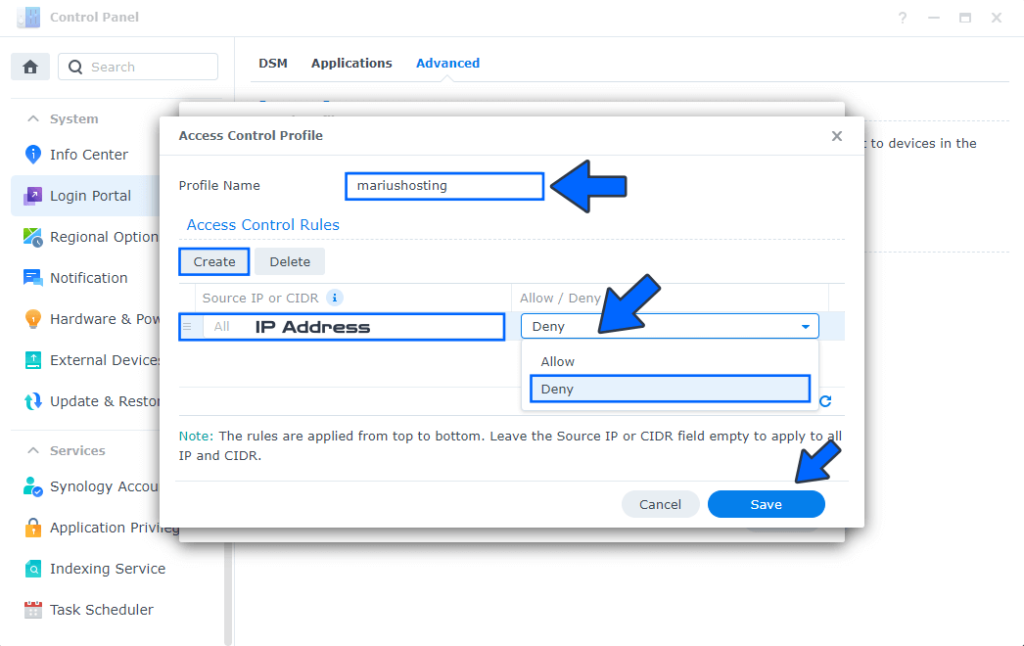Switch to the Applications tab

(x=351, y=62)
